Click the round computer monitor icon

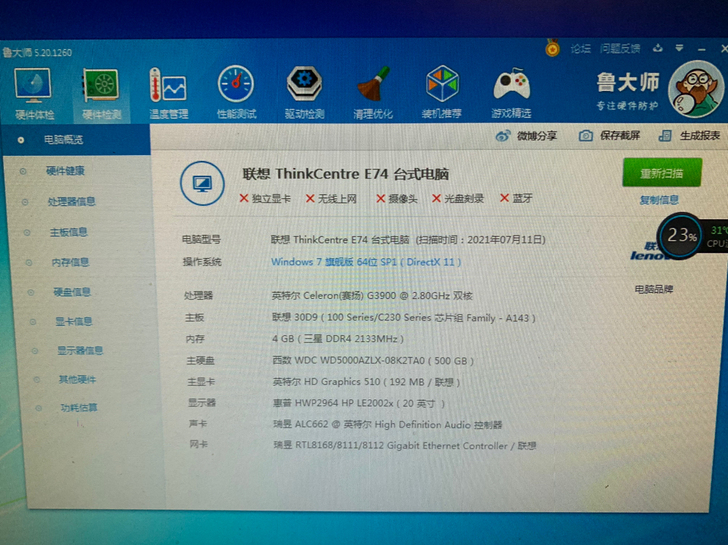(x=202, y=183)
